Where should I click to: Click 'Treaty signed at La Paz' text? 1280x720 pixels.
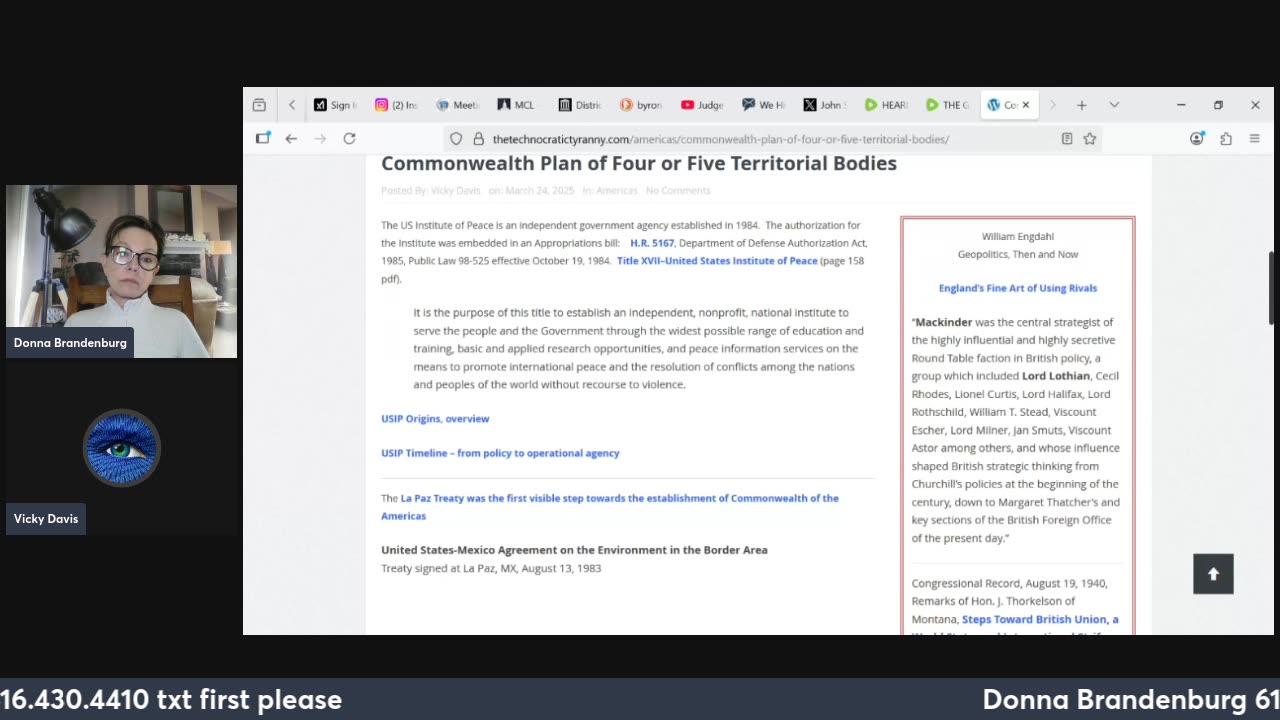[x=491, y=568]
